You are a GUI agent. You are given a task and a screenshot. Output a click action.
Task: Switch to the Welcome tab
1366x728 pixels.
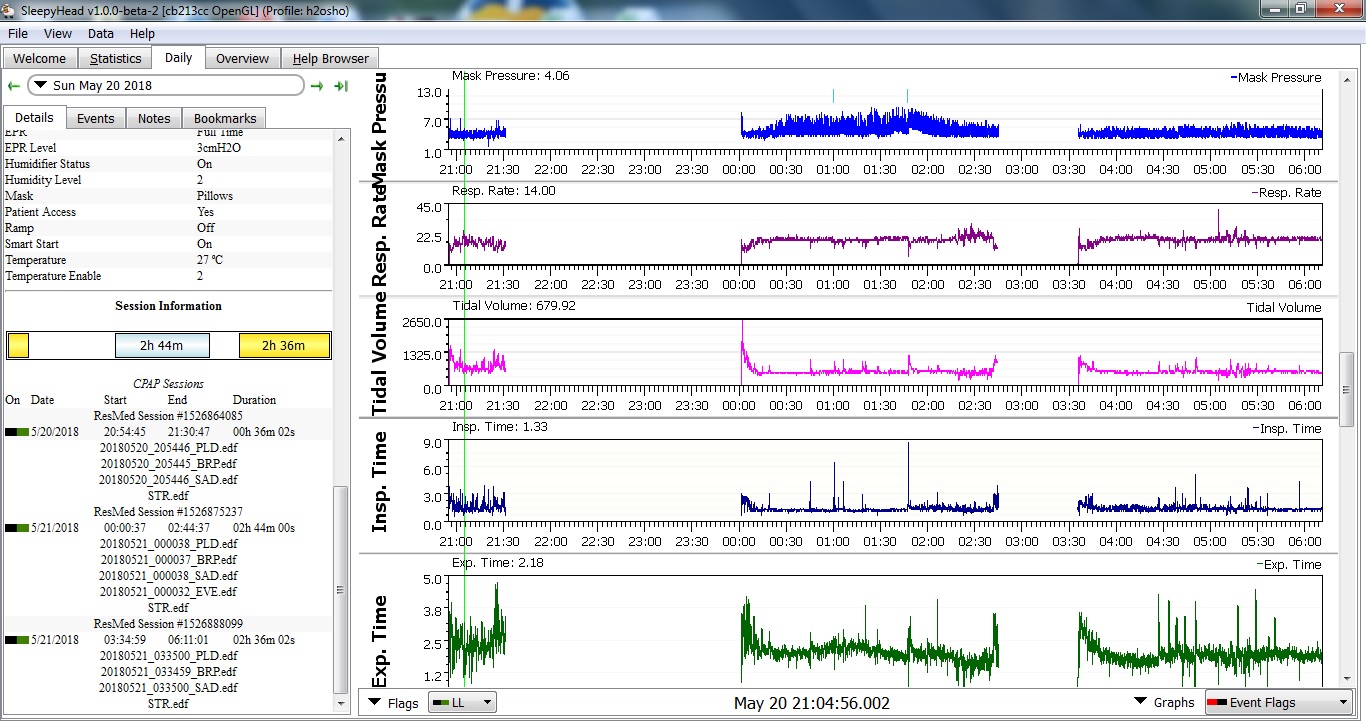[x=40, y=58]
